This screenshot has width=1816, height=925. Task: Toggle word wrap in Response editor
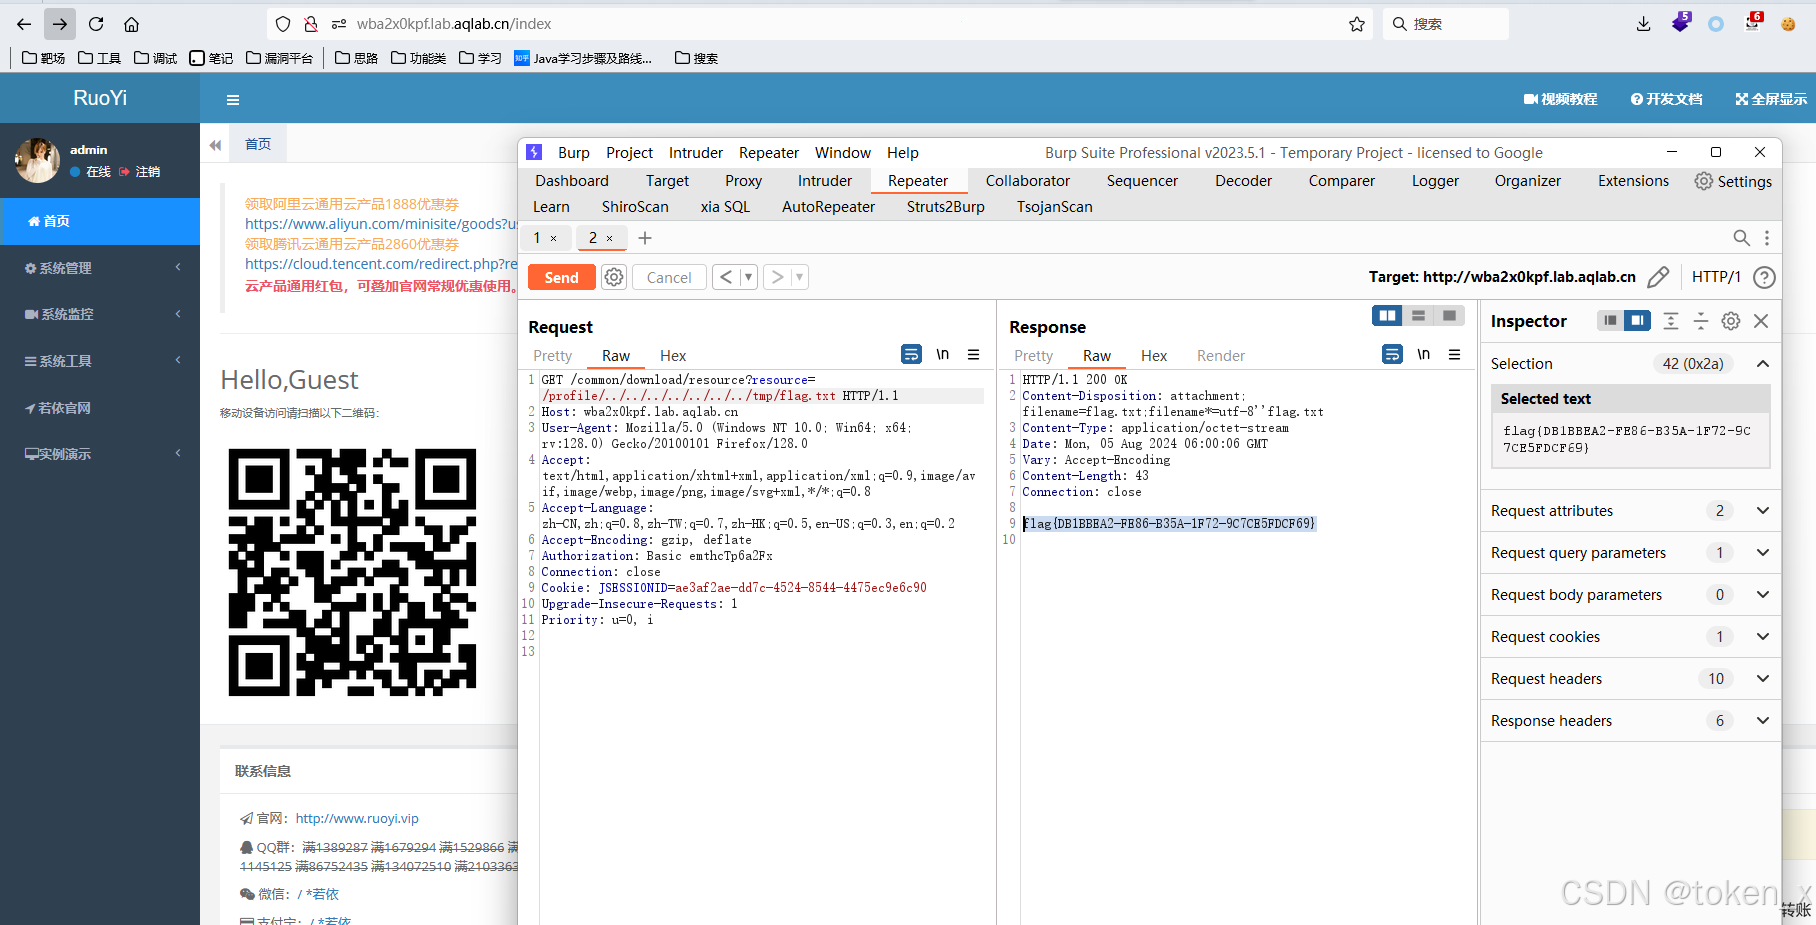point(1392,354)
